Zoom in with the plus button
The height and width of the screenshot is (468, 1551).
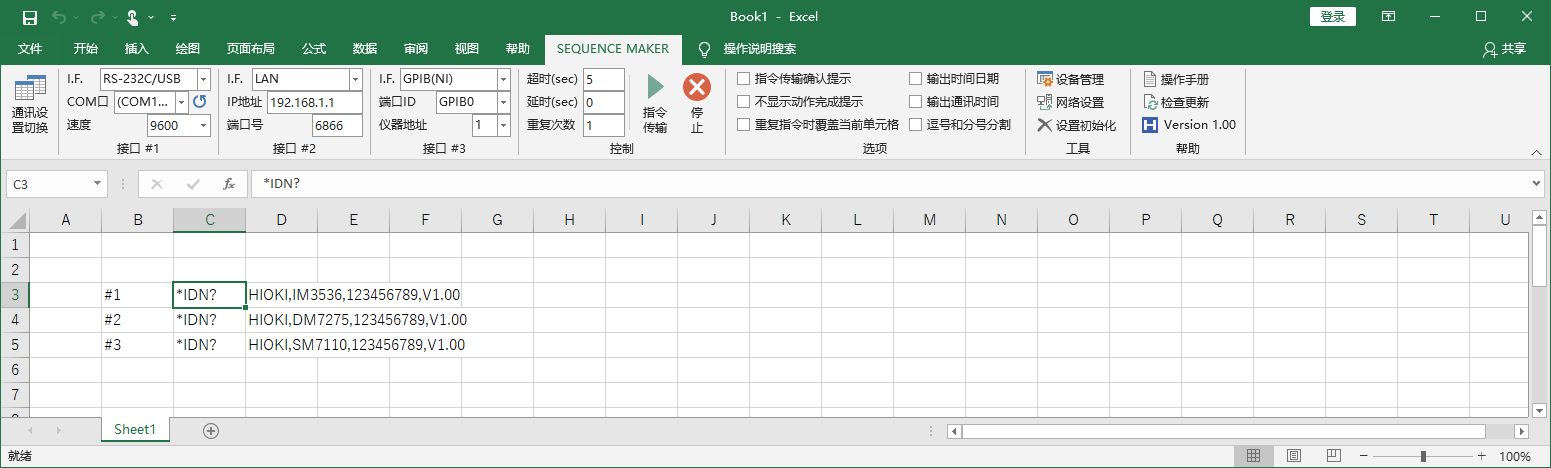pyautogui.click(x=1484, y=456)
